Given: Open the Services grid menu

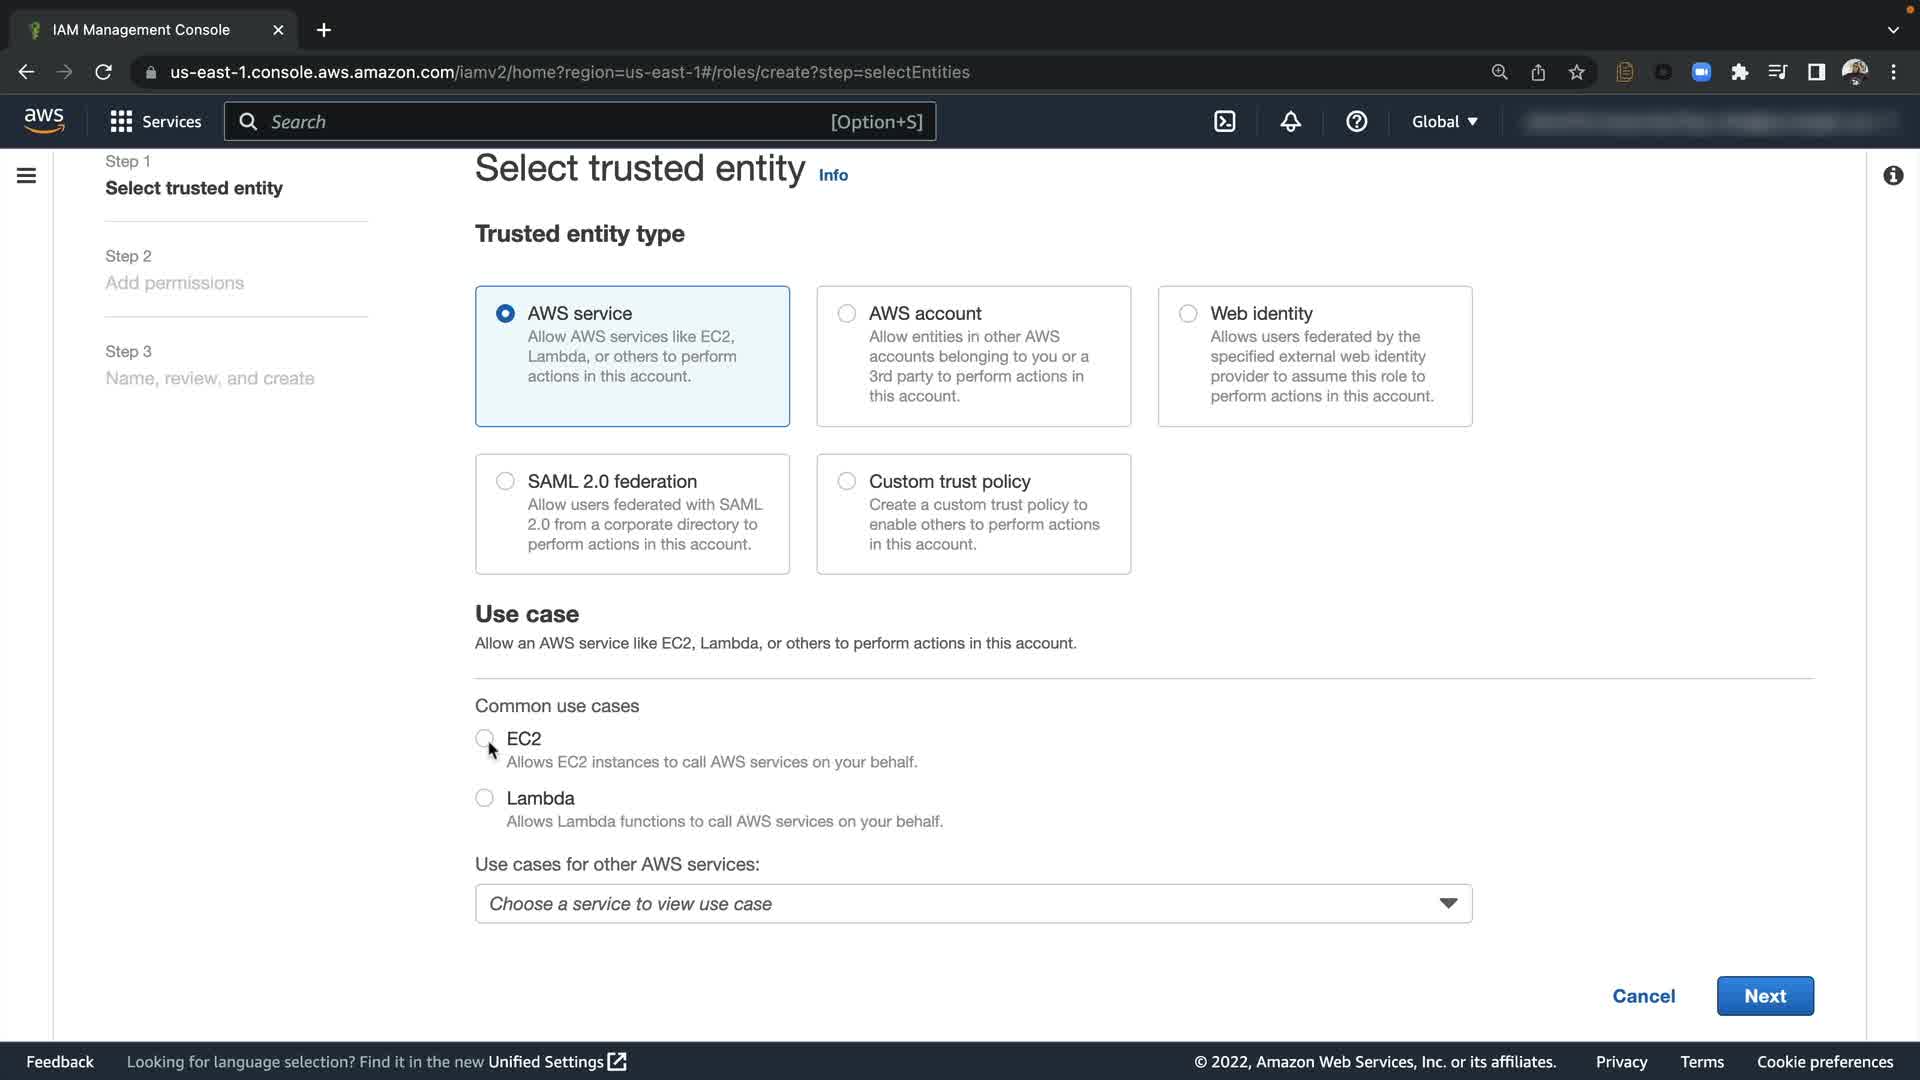Looking at the screenshot, I should (155, 122).
